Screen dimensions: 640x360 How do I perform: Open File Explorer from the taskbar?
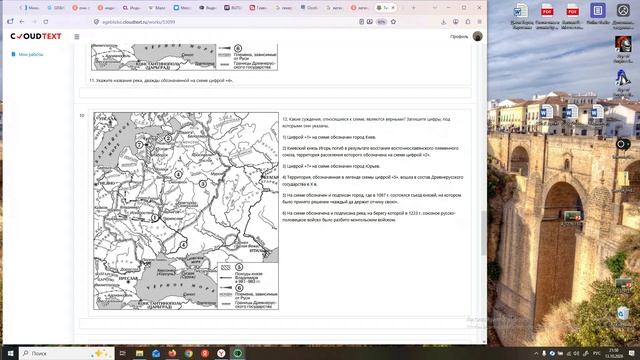[140, 353]
